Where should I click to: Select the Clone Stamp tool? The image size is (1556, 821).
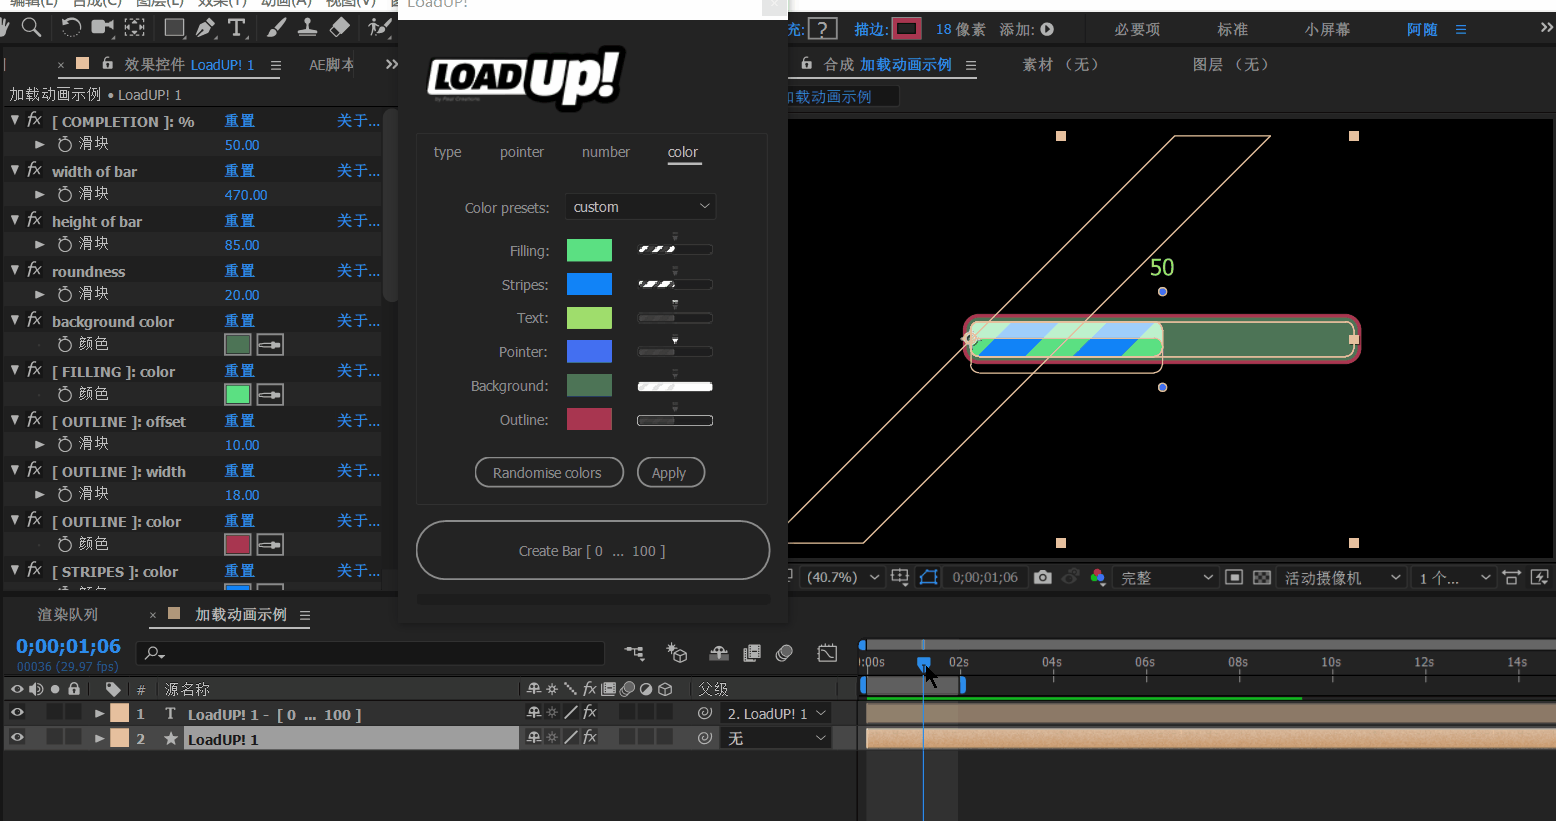(308, 27)
